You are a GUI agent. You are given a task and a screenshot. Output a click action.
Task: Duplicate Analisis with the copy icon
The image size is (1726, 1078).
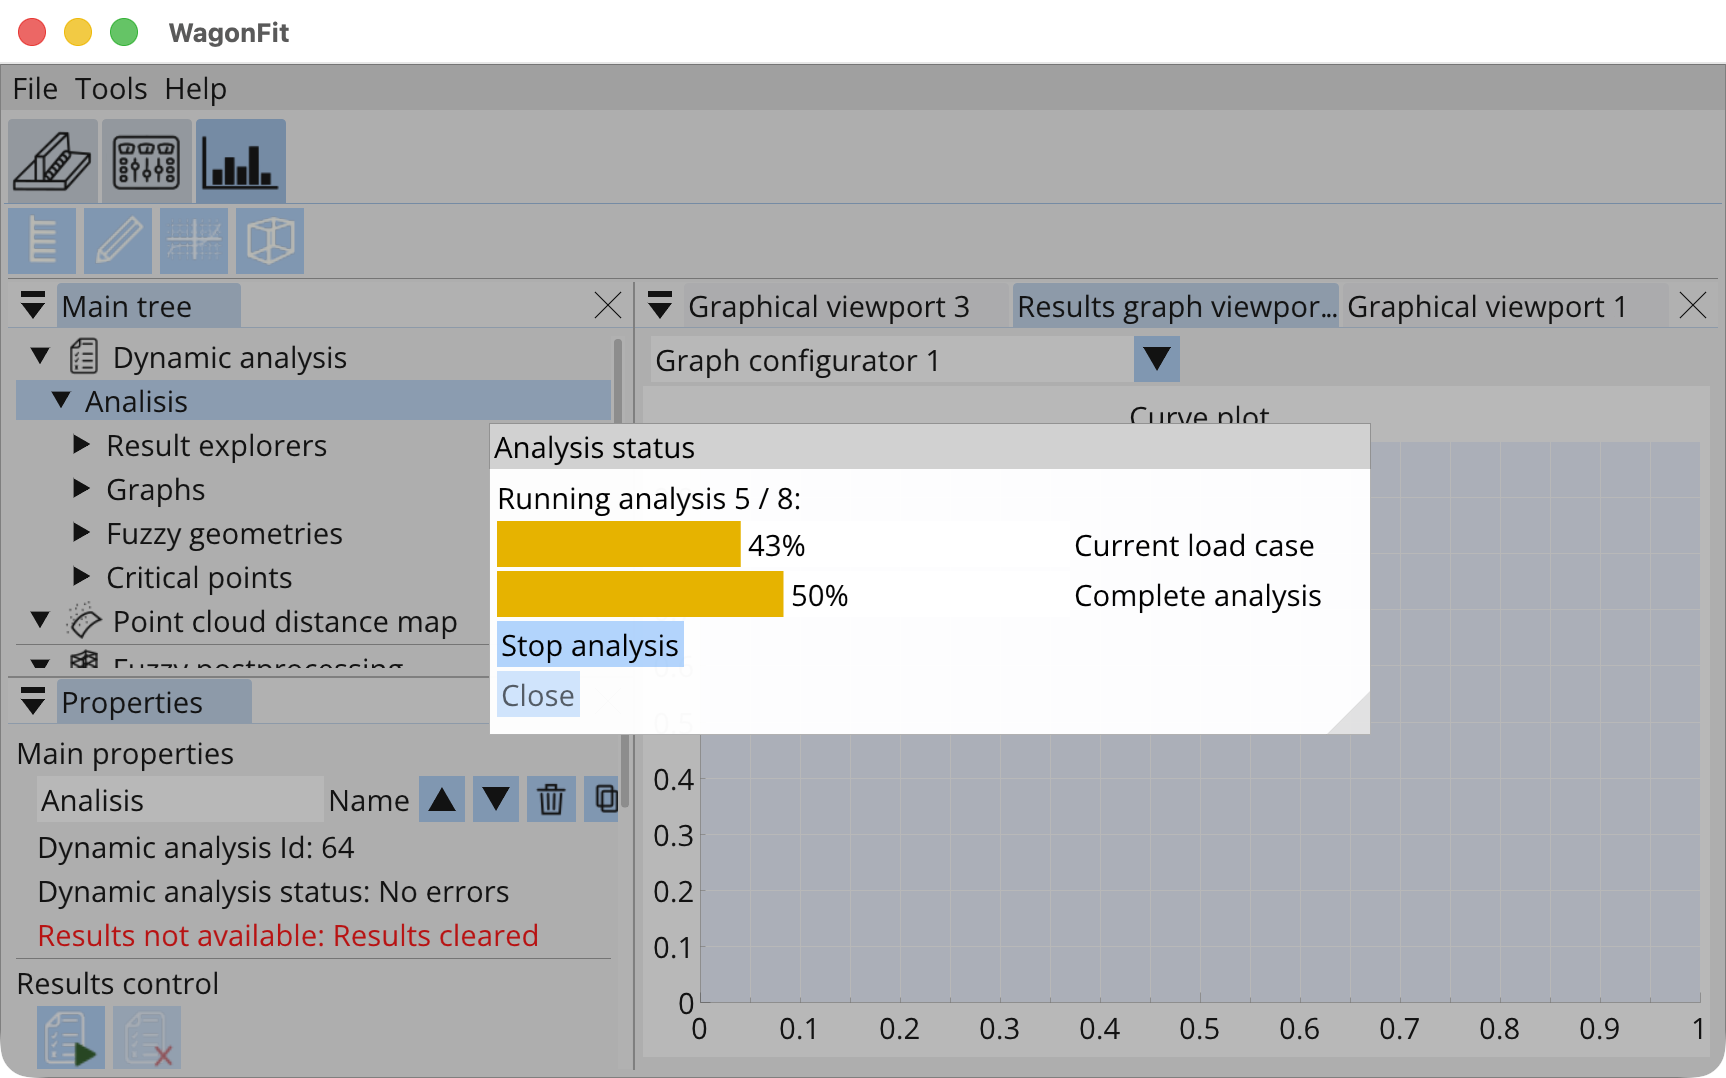(x=604, y=799)
